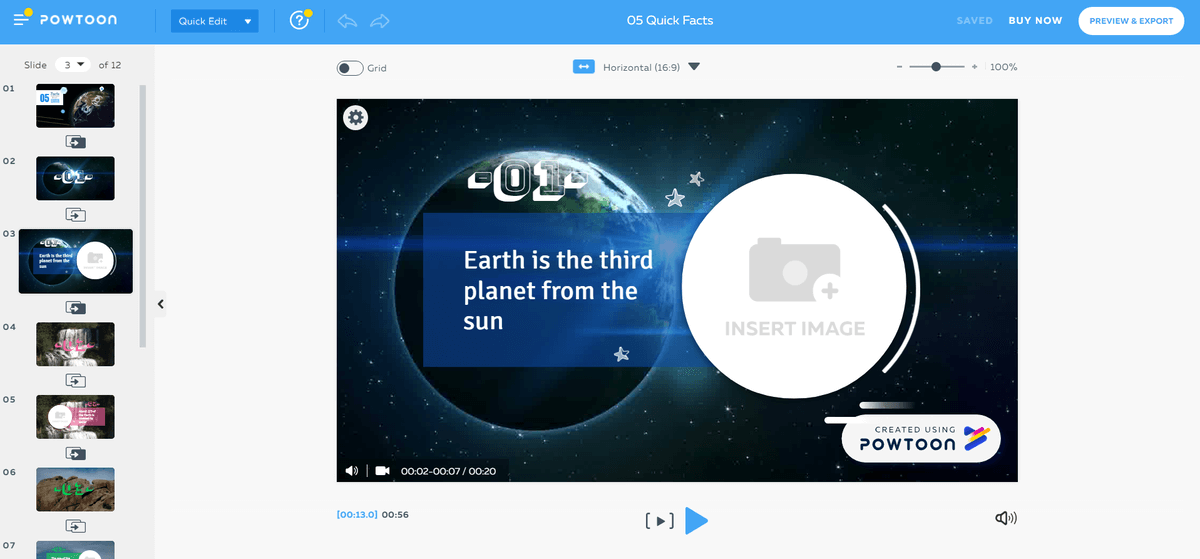Click the zoom slider handle
Viewport: 1200px width, 559px height.
[x=936, y=66]
